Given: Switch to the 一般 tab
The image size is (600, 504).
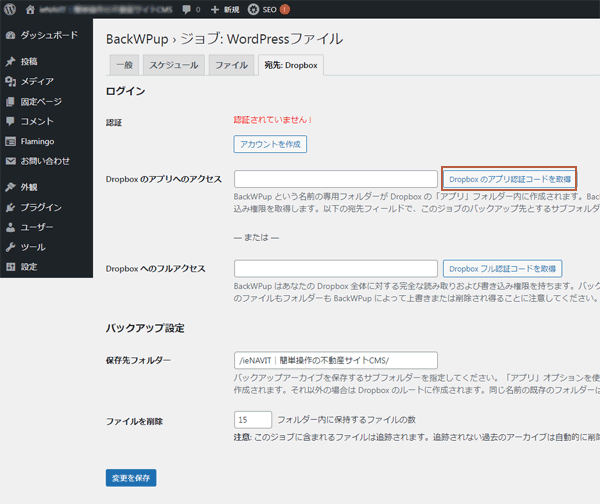Looking at the screenshot, I should coord(124,65).
